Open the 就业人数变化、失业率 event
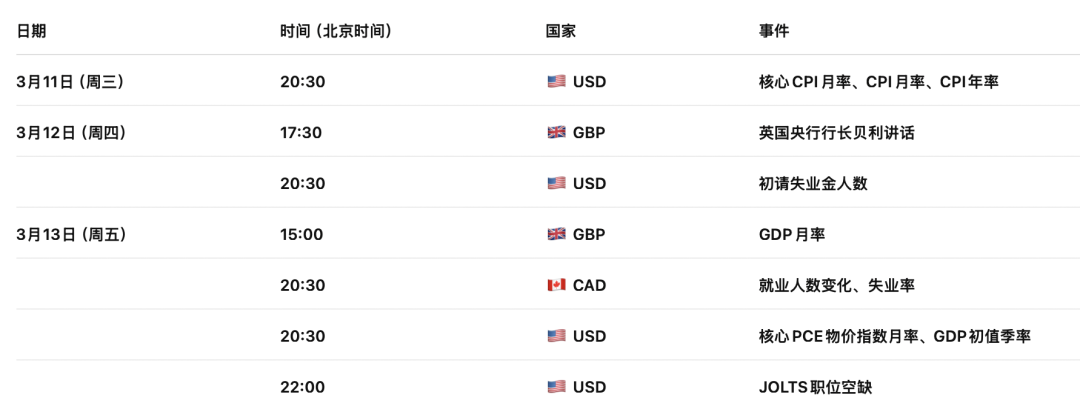Viewport: 1080px width, 412px height. [836, 286]
